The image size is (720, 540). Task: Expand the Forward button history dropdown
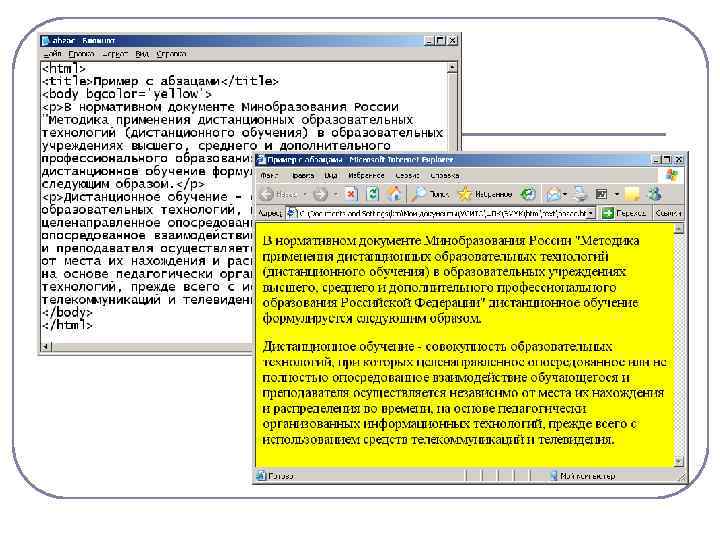tap(336, 195)
